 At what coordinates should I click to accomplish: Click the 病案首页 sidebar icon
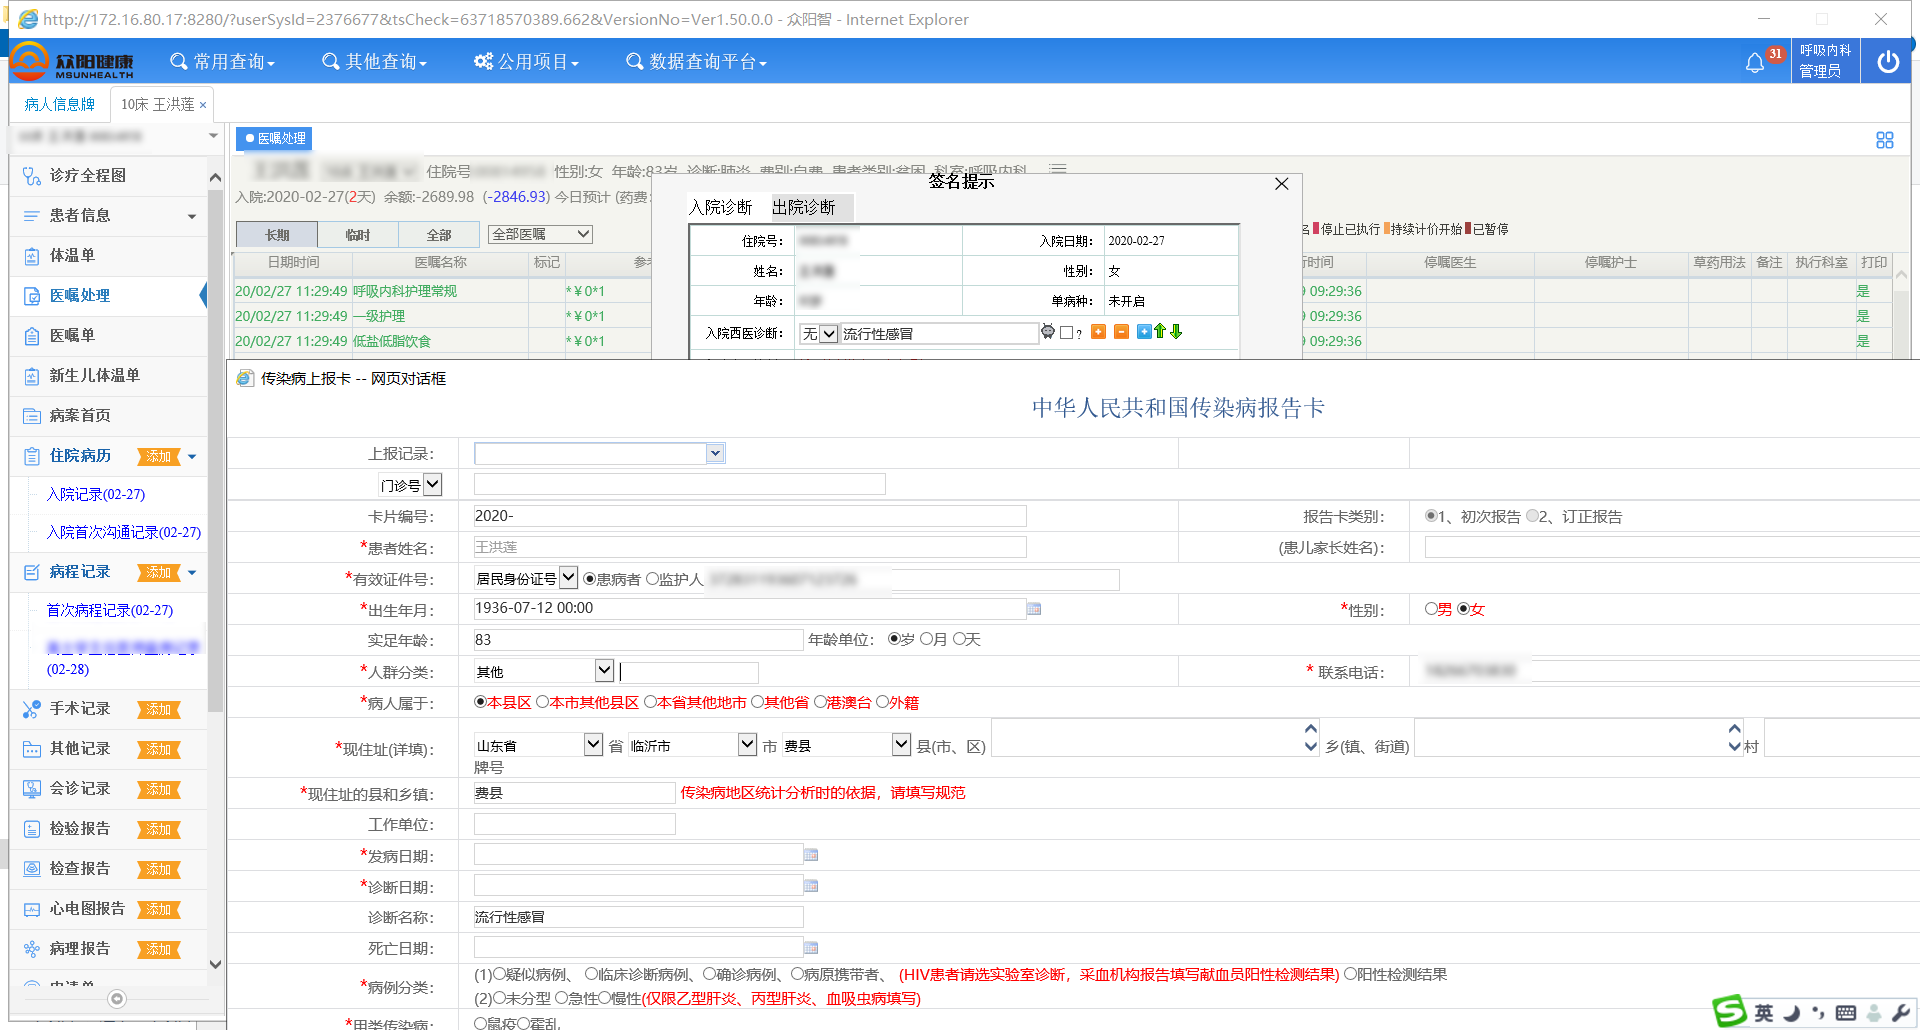pyautogui.click(x=31, y=416)
